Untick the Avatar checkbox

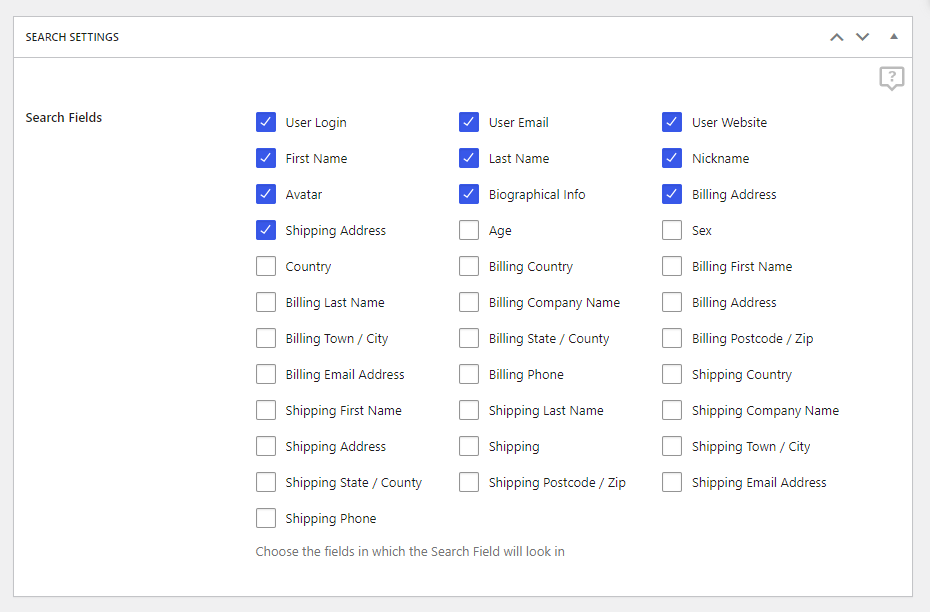coord(266,194)
